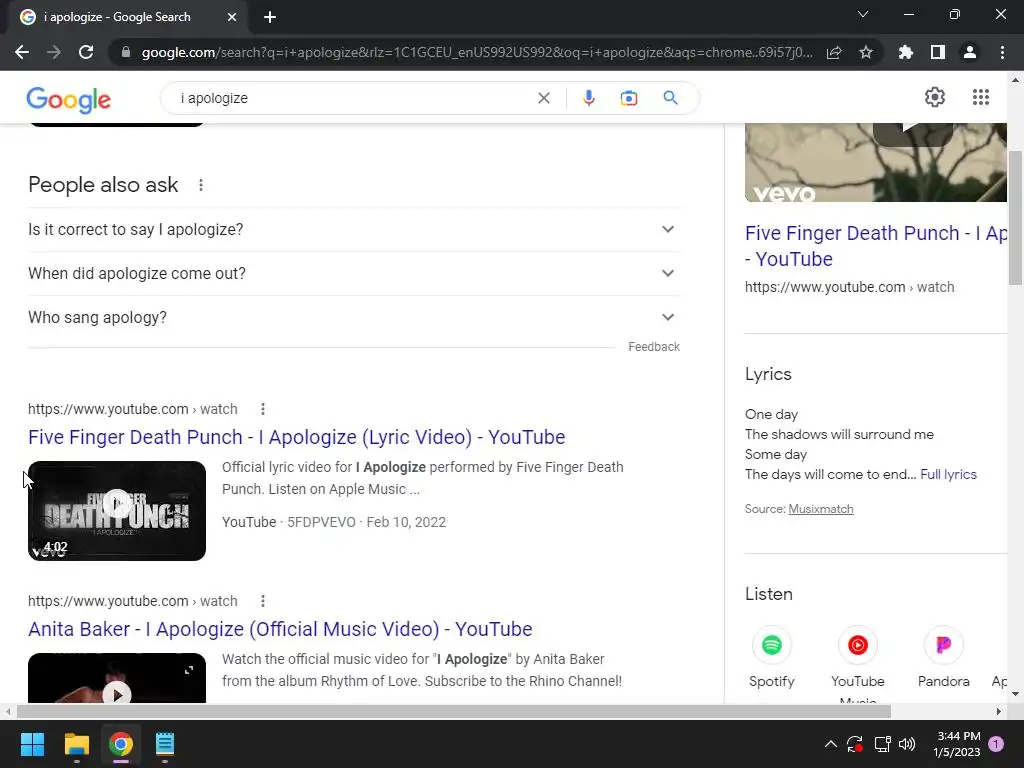Open the clock showing 3:44 PM
Image resolution: width=1024 pixels, height=768 pixels.
(x=957, y=744)
